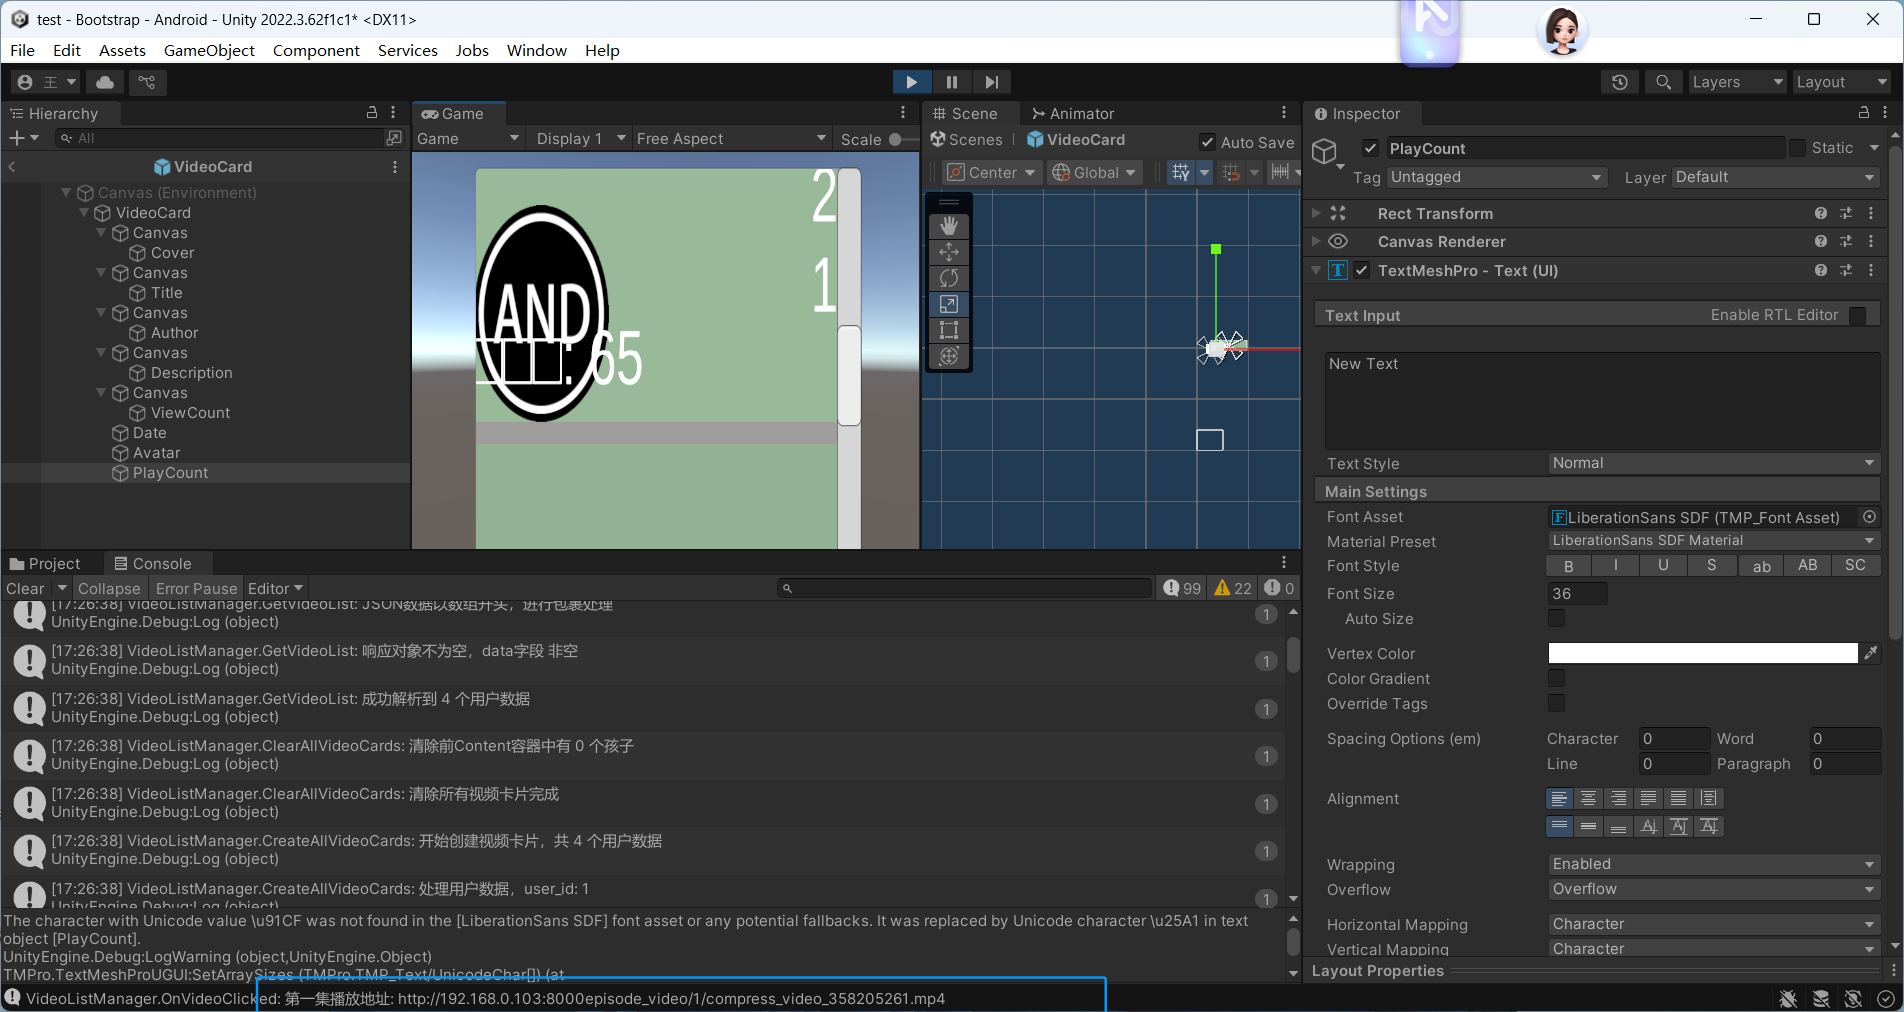Toggle the Auto Save checkbox
The height and width of the screenshot is (1012, 1904).
click(1208, 143)
